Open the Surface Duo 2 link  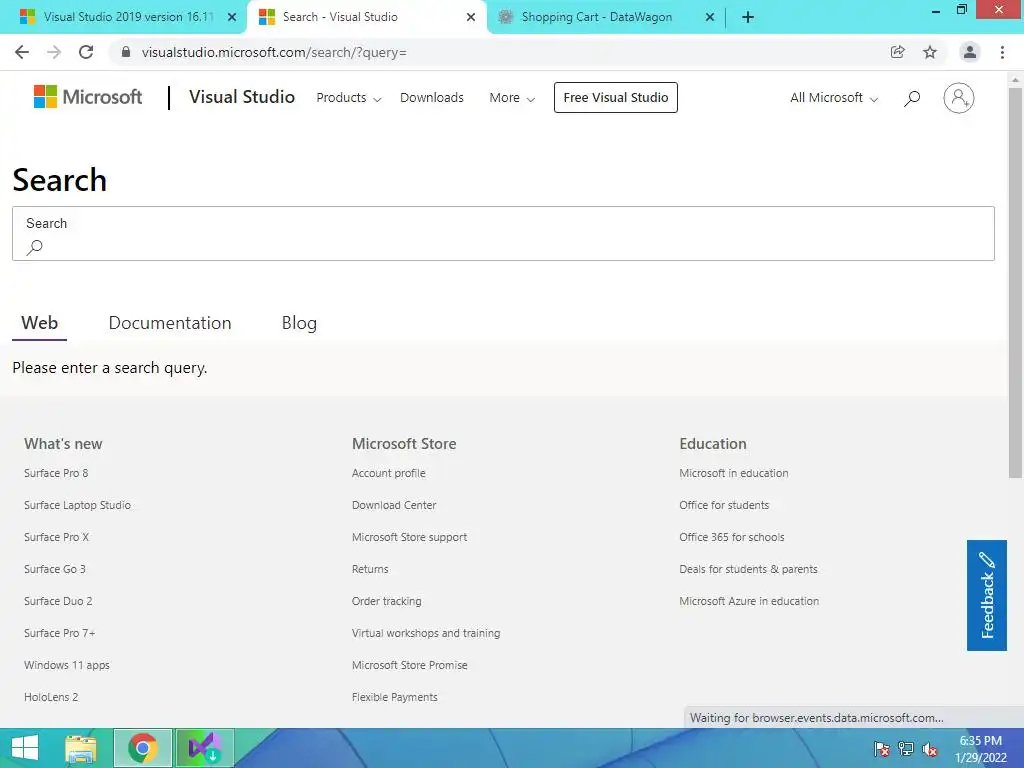(x=58, y=601)
